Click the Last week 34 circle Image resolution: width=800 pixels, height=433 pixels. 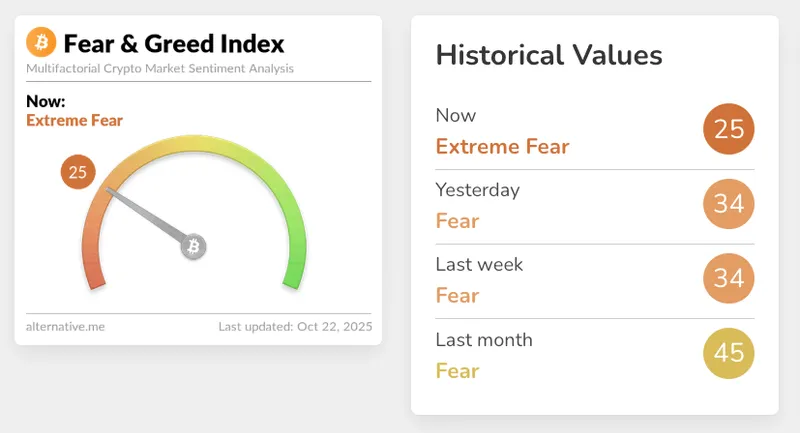728,278
